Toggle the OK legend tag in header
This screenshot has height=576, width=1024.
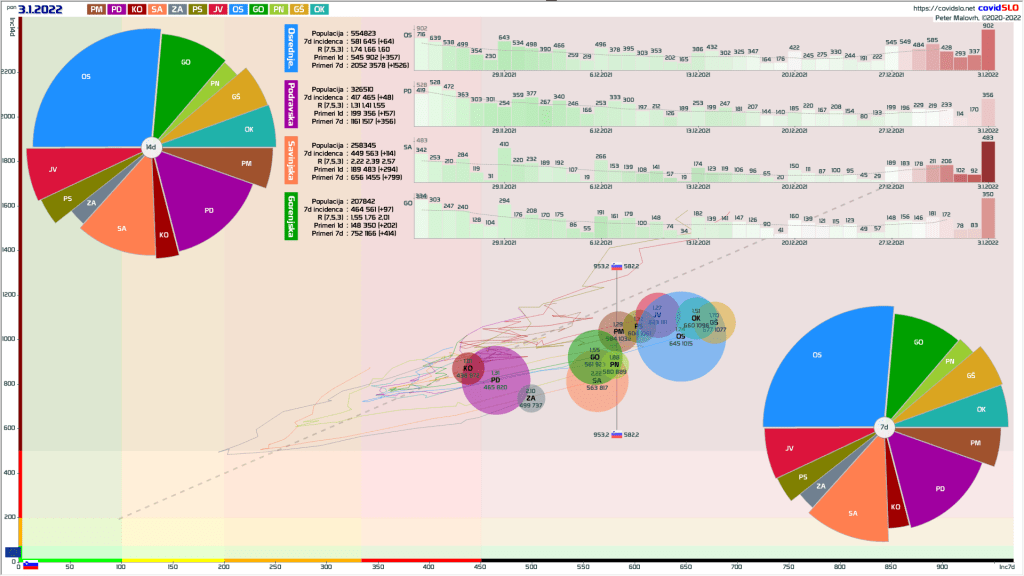(319, 9)
